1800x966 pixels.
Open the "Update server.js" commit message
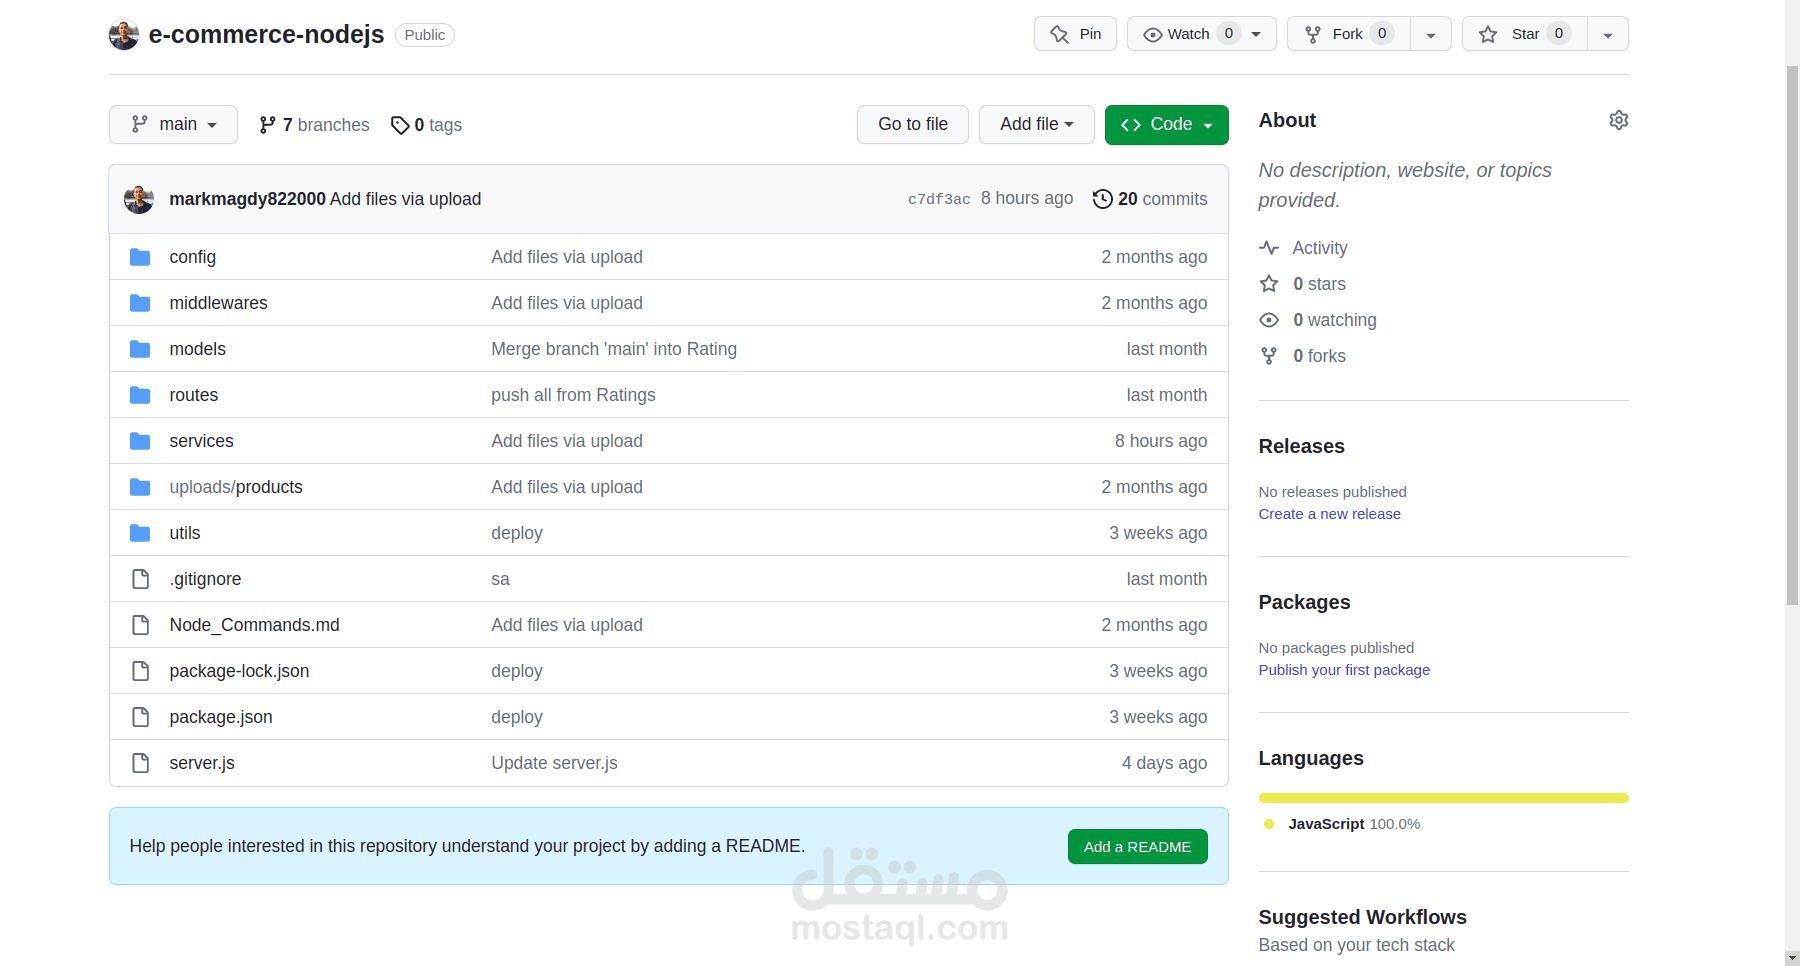(x=554, y=763)
